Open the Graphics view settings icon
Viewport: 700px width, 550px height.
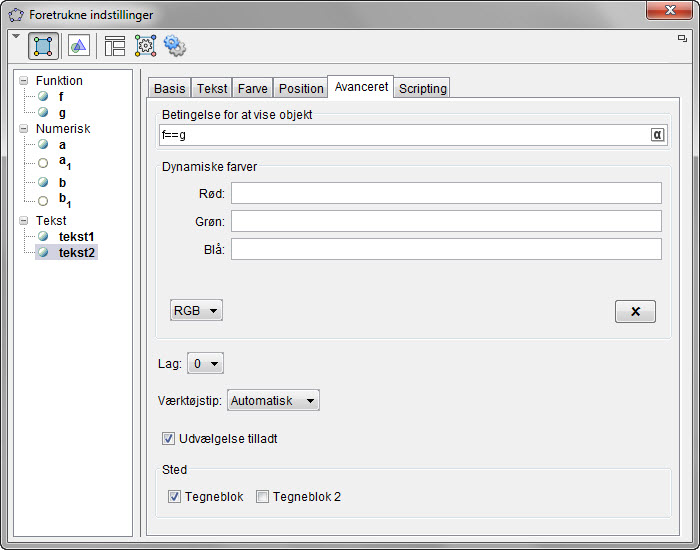click(79, 46)
